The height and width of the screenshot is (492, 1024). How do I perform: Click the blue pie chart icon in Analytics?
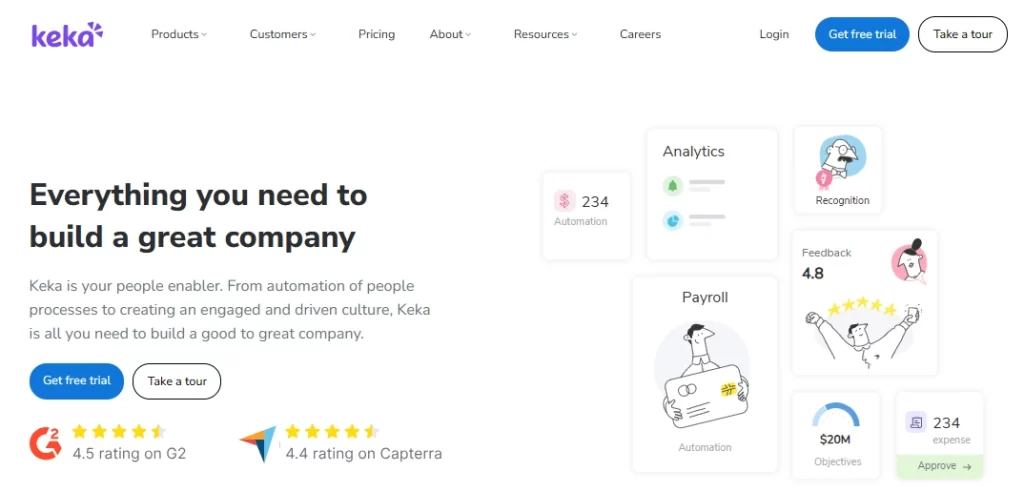673,219
